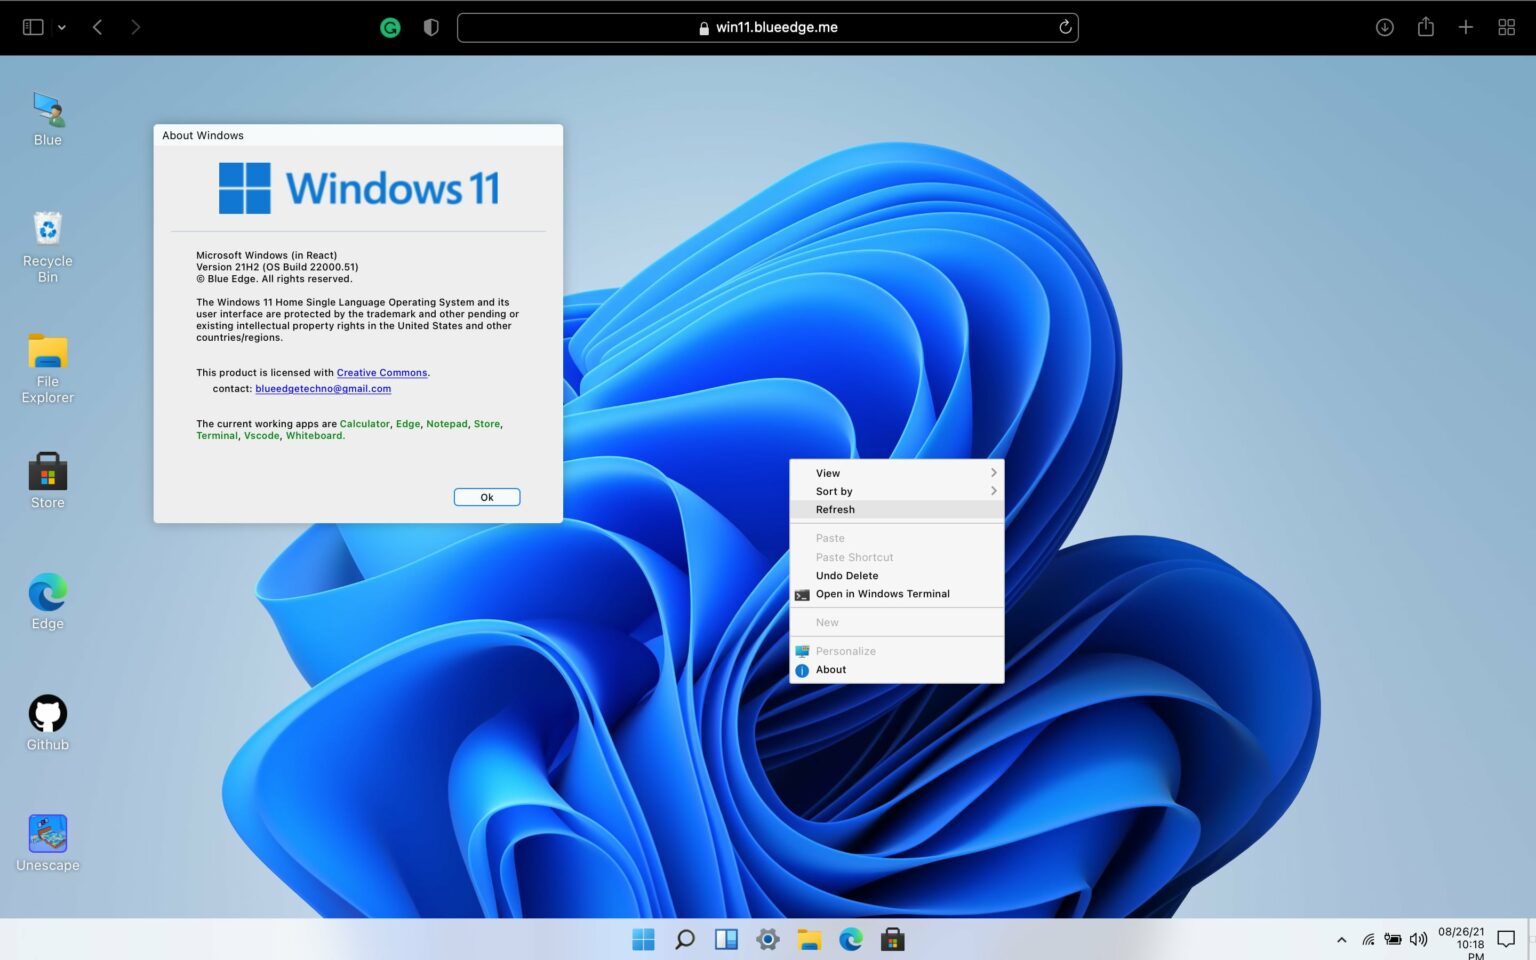Launch File Explorer from the taskbar
The image size is (1536, 960).
point(809,939)
